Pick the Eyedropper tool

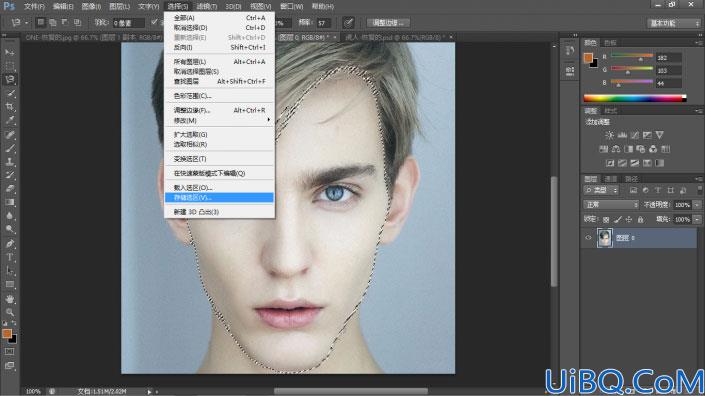9,120
